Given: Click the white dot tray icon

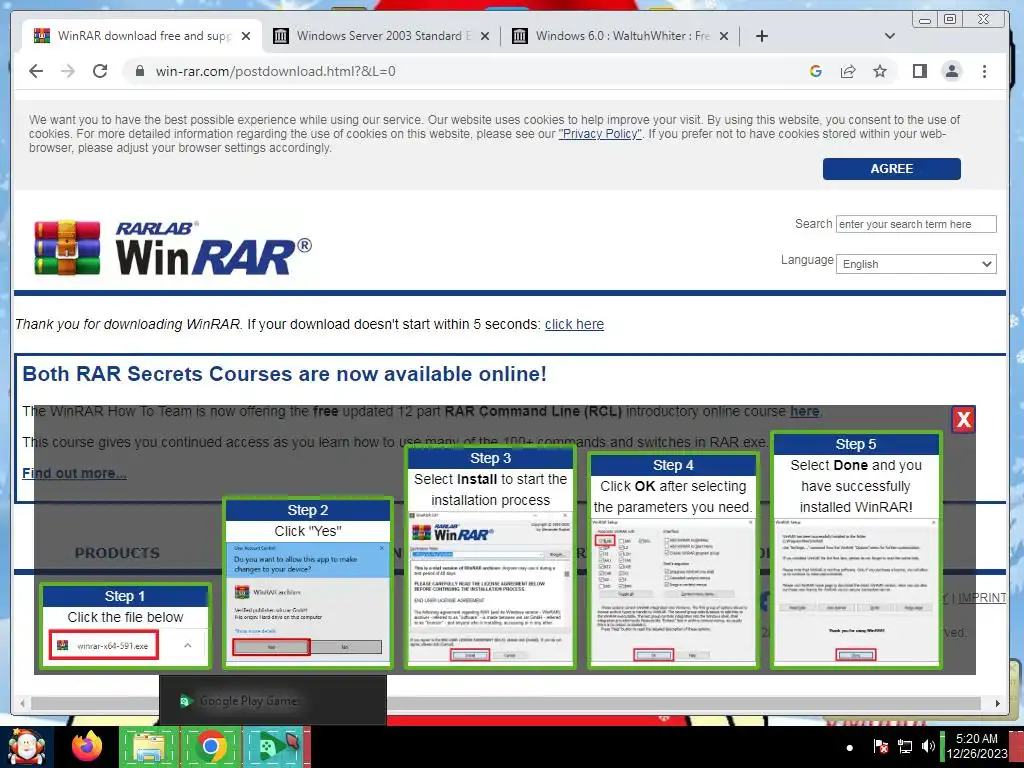Looking at the screenshot, I should click(x=849, y=748).
